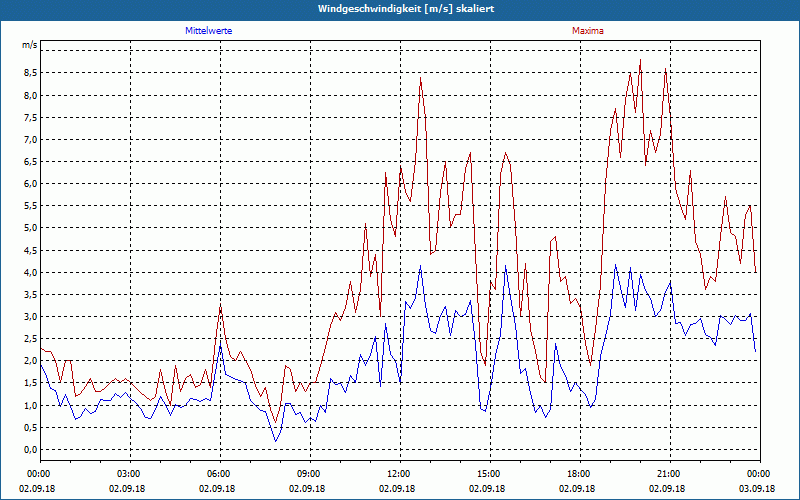This screenshot has height=500, width=800.
Task: Click the '03:00' time axis label
Action: click(x=131, y=474)
